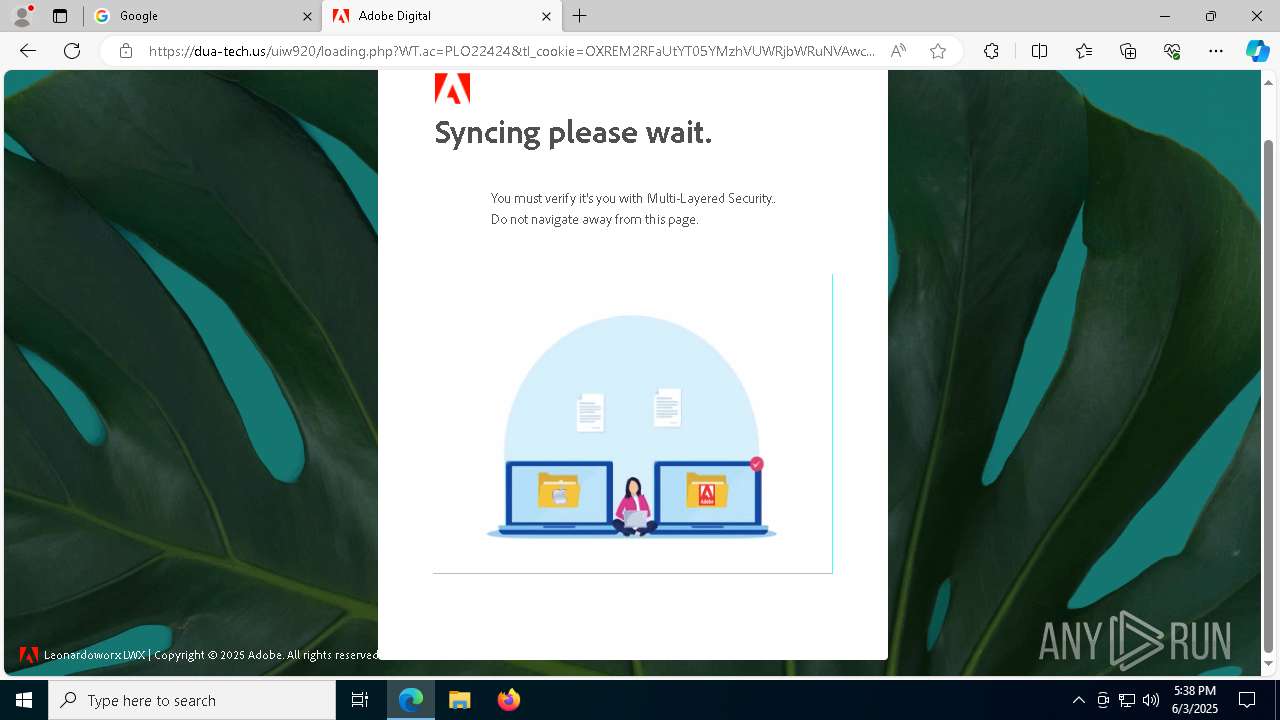This screenshot has width=1280, height=720.
Task: Open Microsoft Edge from taskbar
Action: 411,700
